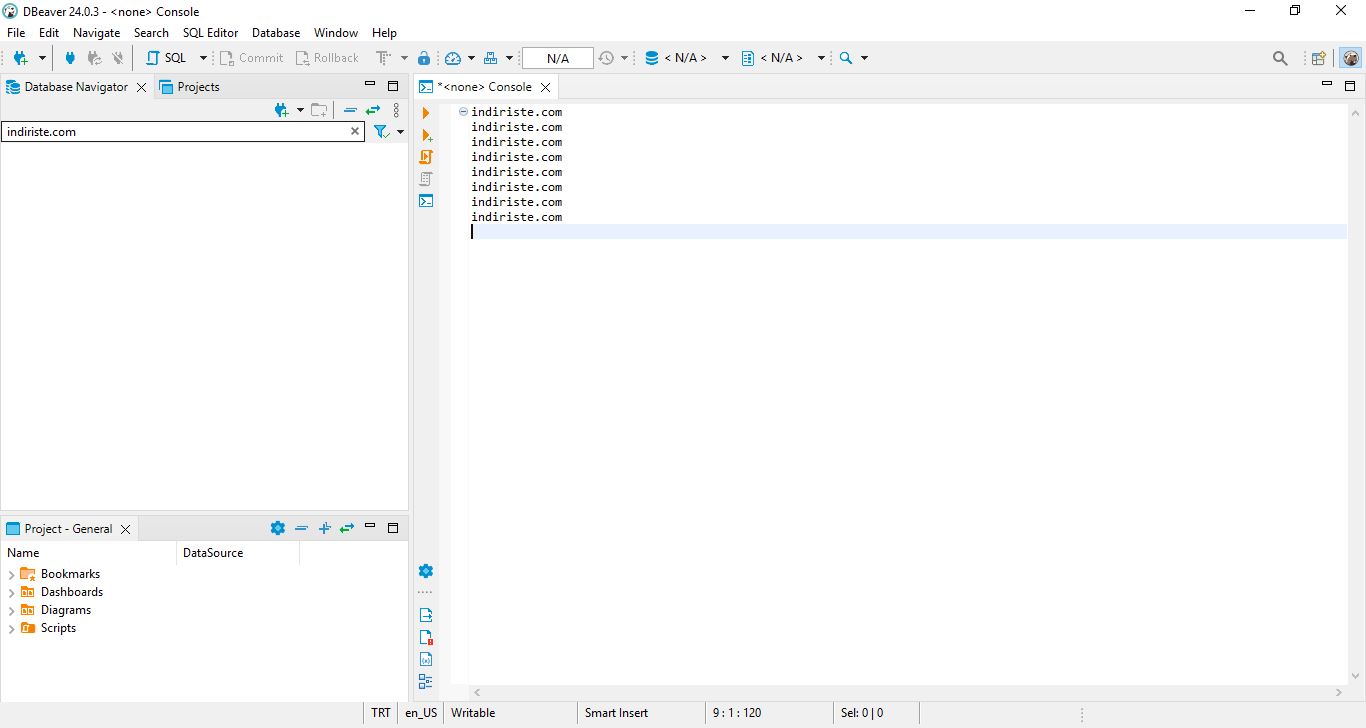The image size is (1366, 728).
Task: Open the Navigate menu
Action: [x=97, y=33]
